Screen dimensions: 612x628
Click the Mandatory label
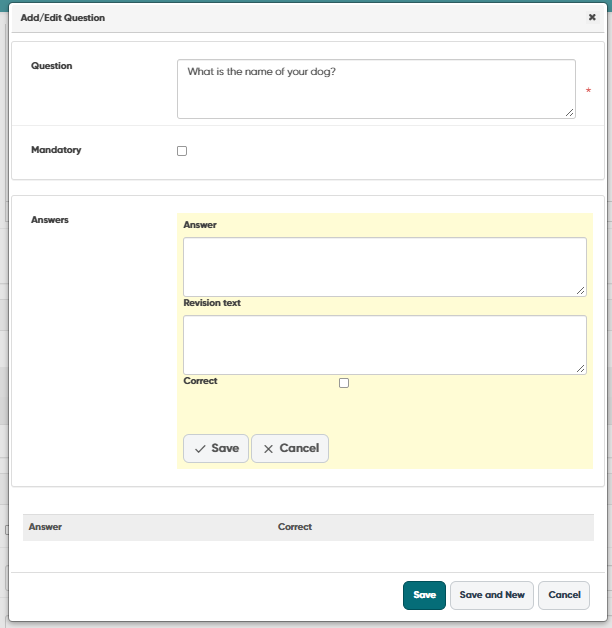56,150
